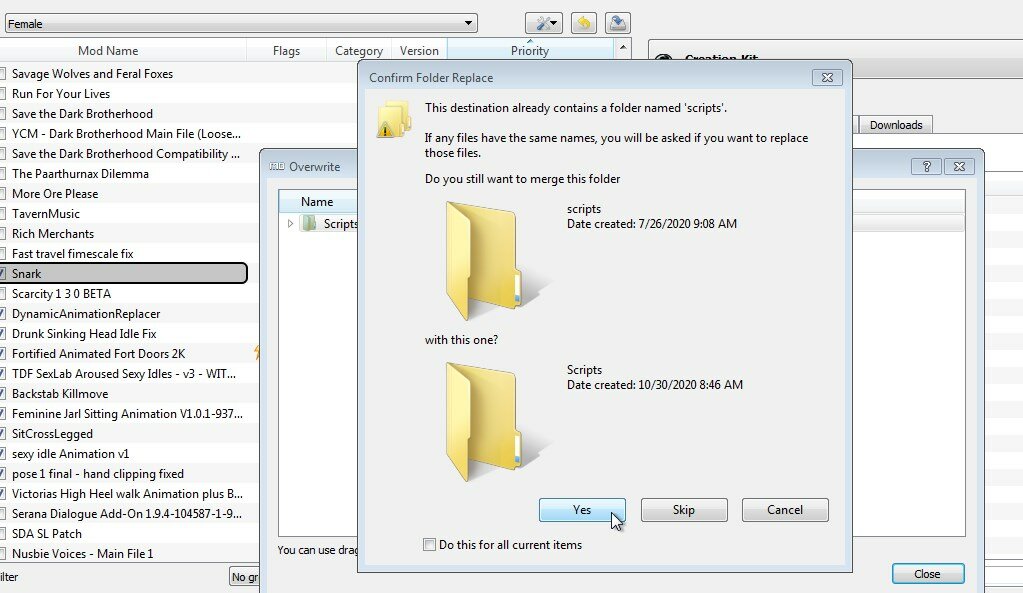Toggle checkbox for Savage Wolves and Feral Foxes
The height and width of the screenshot is (593, 1023).
(x=2, y=74)
